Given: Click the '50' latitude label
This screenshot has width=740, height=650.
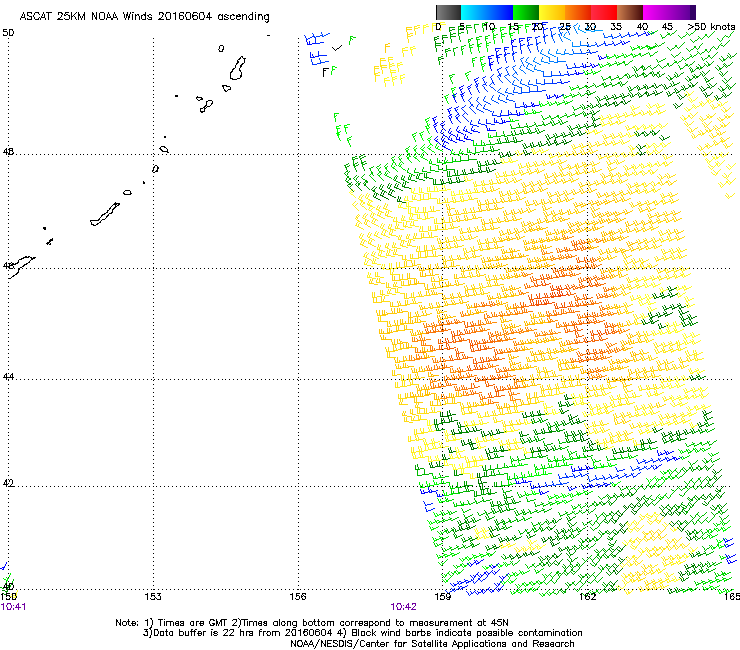Looking at the screenshot, I should tap(8, 33).
